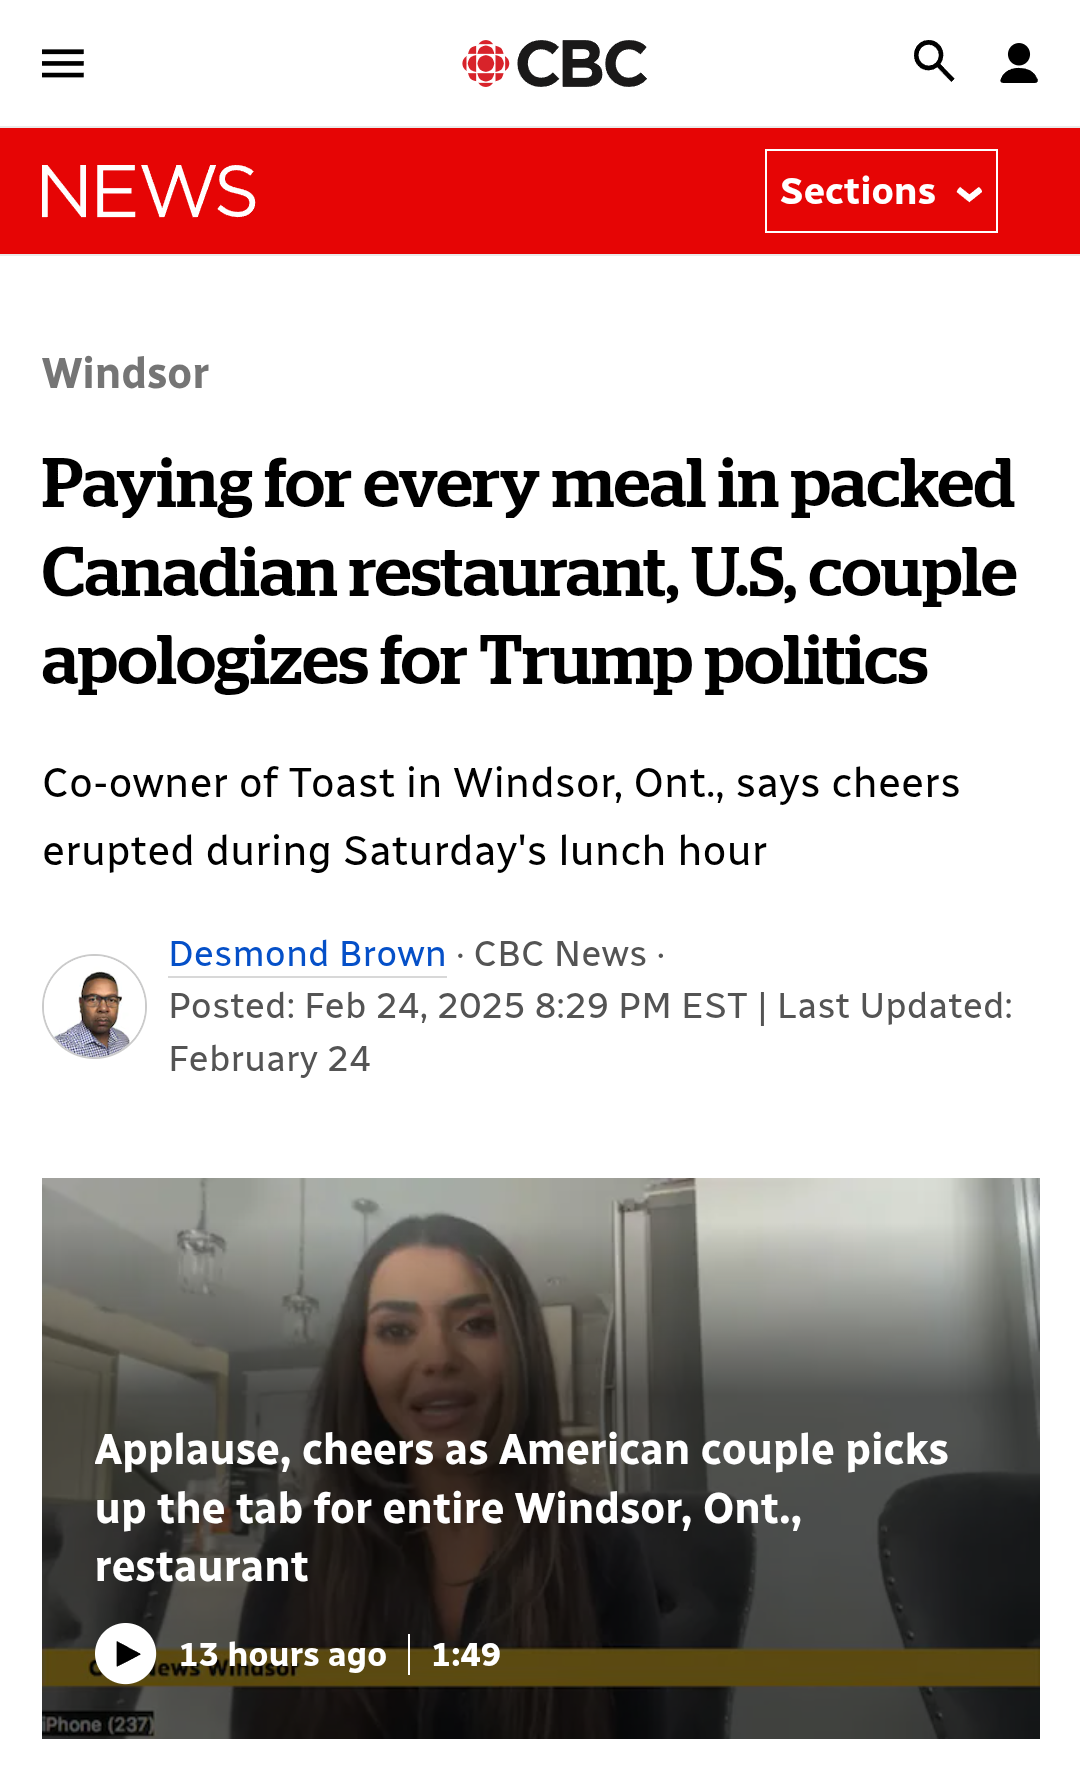Click the posted date Feb 24, 2025
Image resolution: width=1080 pixels, height=1774 pixels.
[x=414, y=1006]
